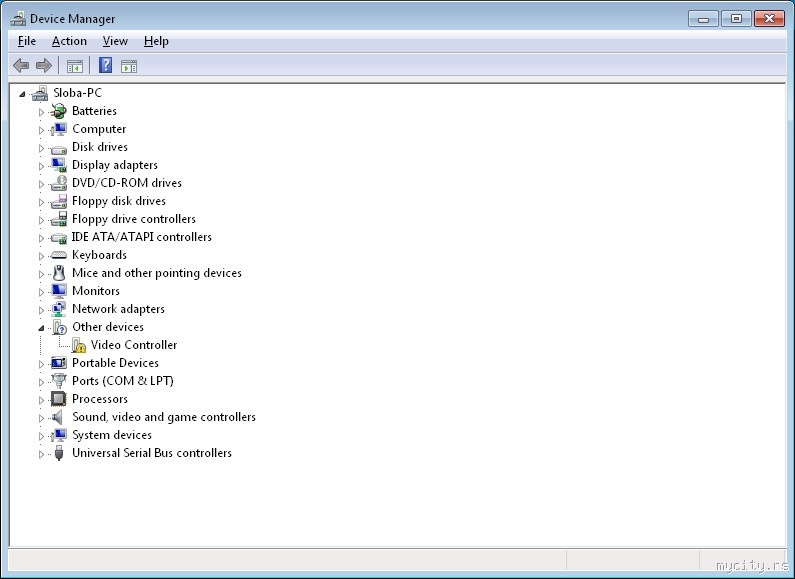Select the Video Controller device label
795x579 pixels.
(x=134, y=345)
